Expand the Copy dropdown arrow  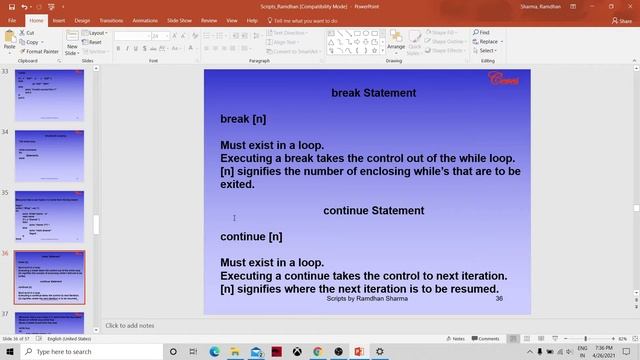click(42, 42)
